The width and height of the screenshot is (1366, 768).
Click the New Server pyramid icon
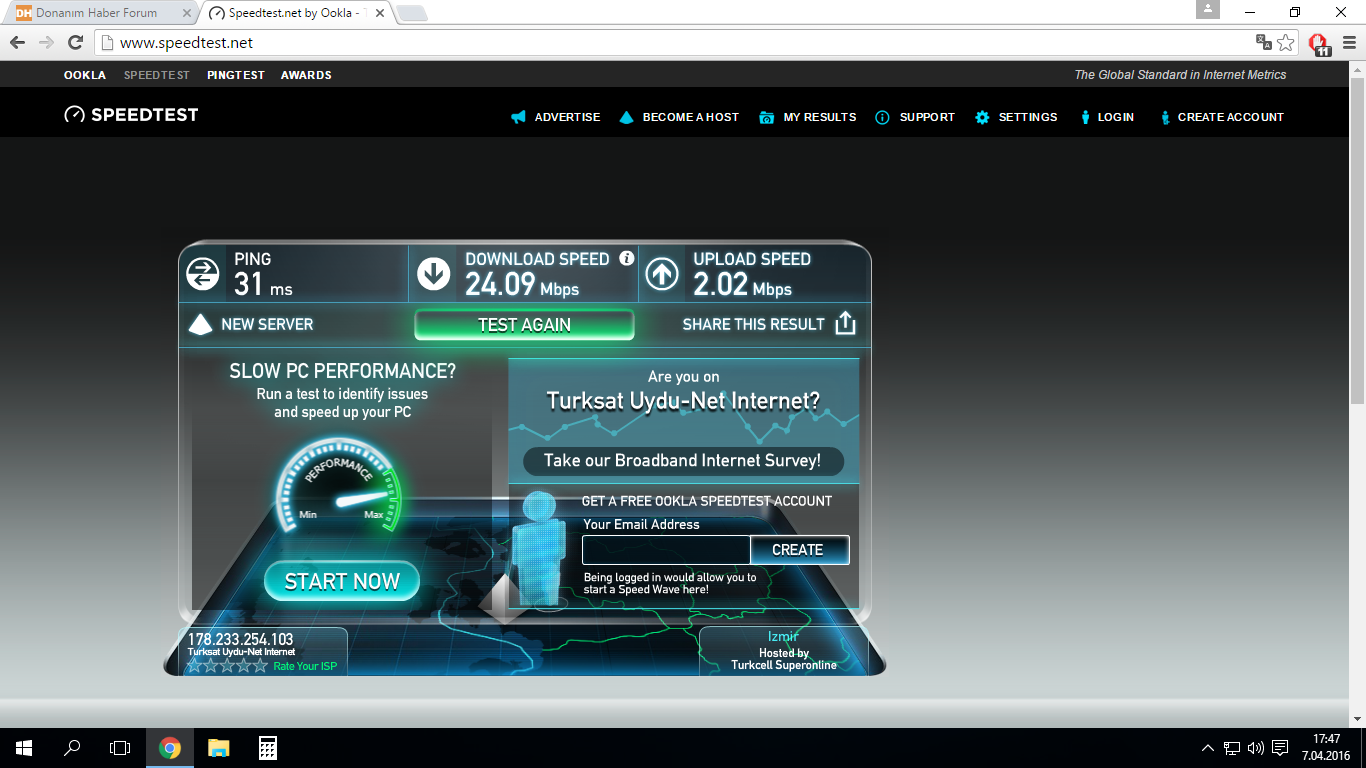(201, 324)
